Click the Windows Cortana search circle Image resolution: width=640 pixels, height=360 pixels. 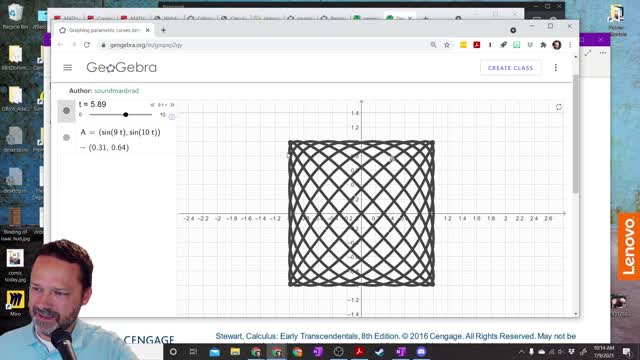click(x=173, y=351)
